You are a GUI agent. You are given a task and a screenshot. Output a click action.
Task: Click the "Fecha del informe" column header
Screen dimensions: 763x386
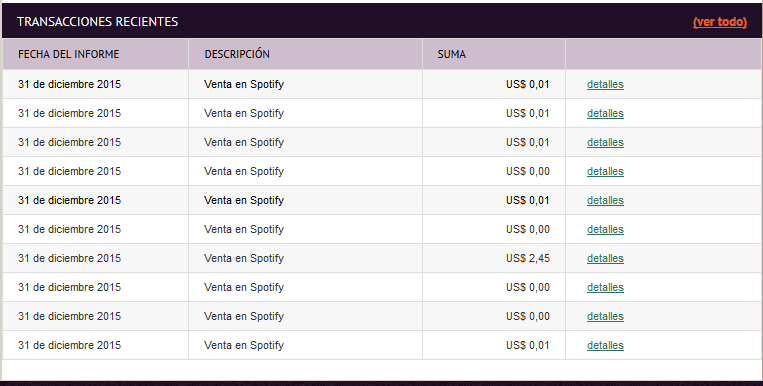coord(69,54)
